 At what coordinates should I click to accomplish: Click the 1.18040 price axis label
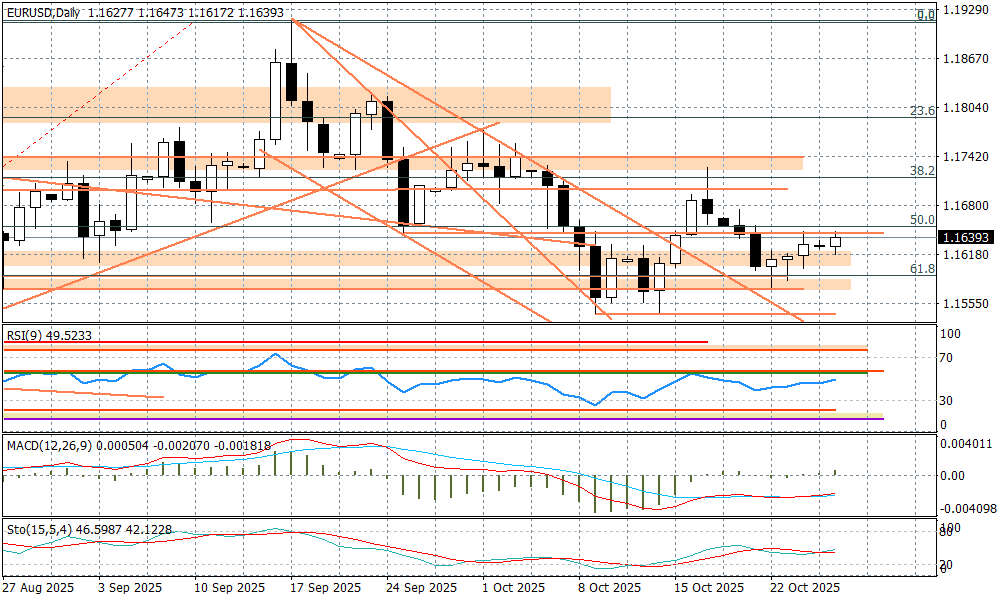click(967, 108)
